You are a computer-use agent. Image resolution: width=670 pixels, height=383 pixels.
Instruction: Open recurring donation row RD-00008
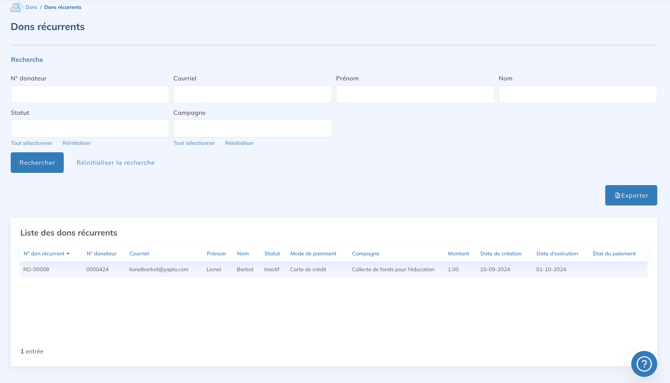[x=334, y=269]
